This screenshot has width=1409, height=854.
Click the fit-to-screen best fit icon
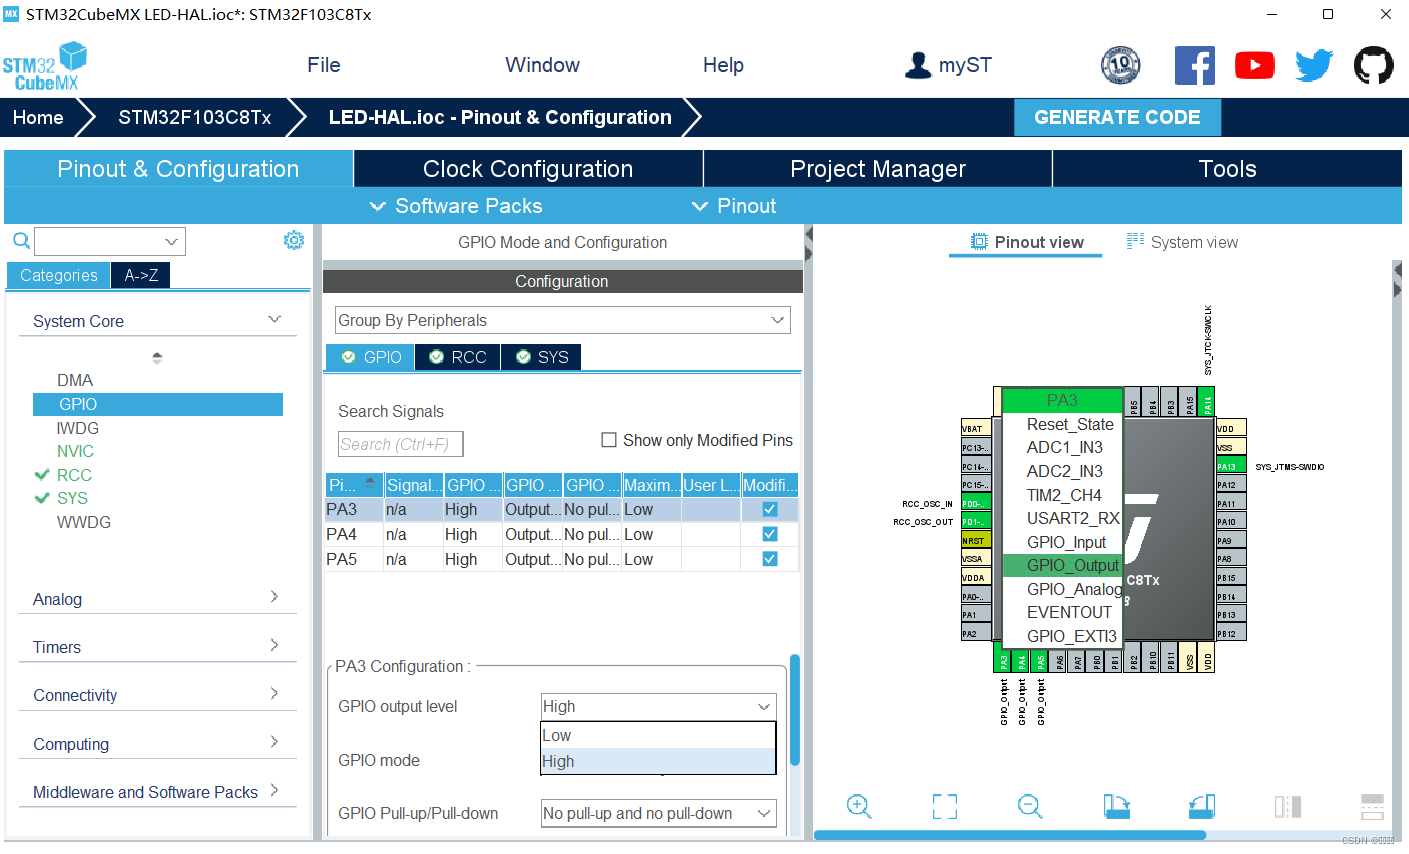[x=945, y=806]
